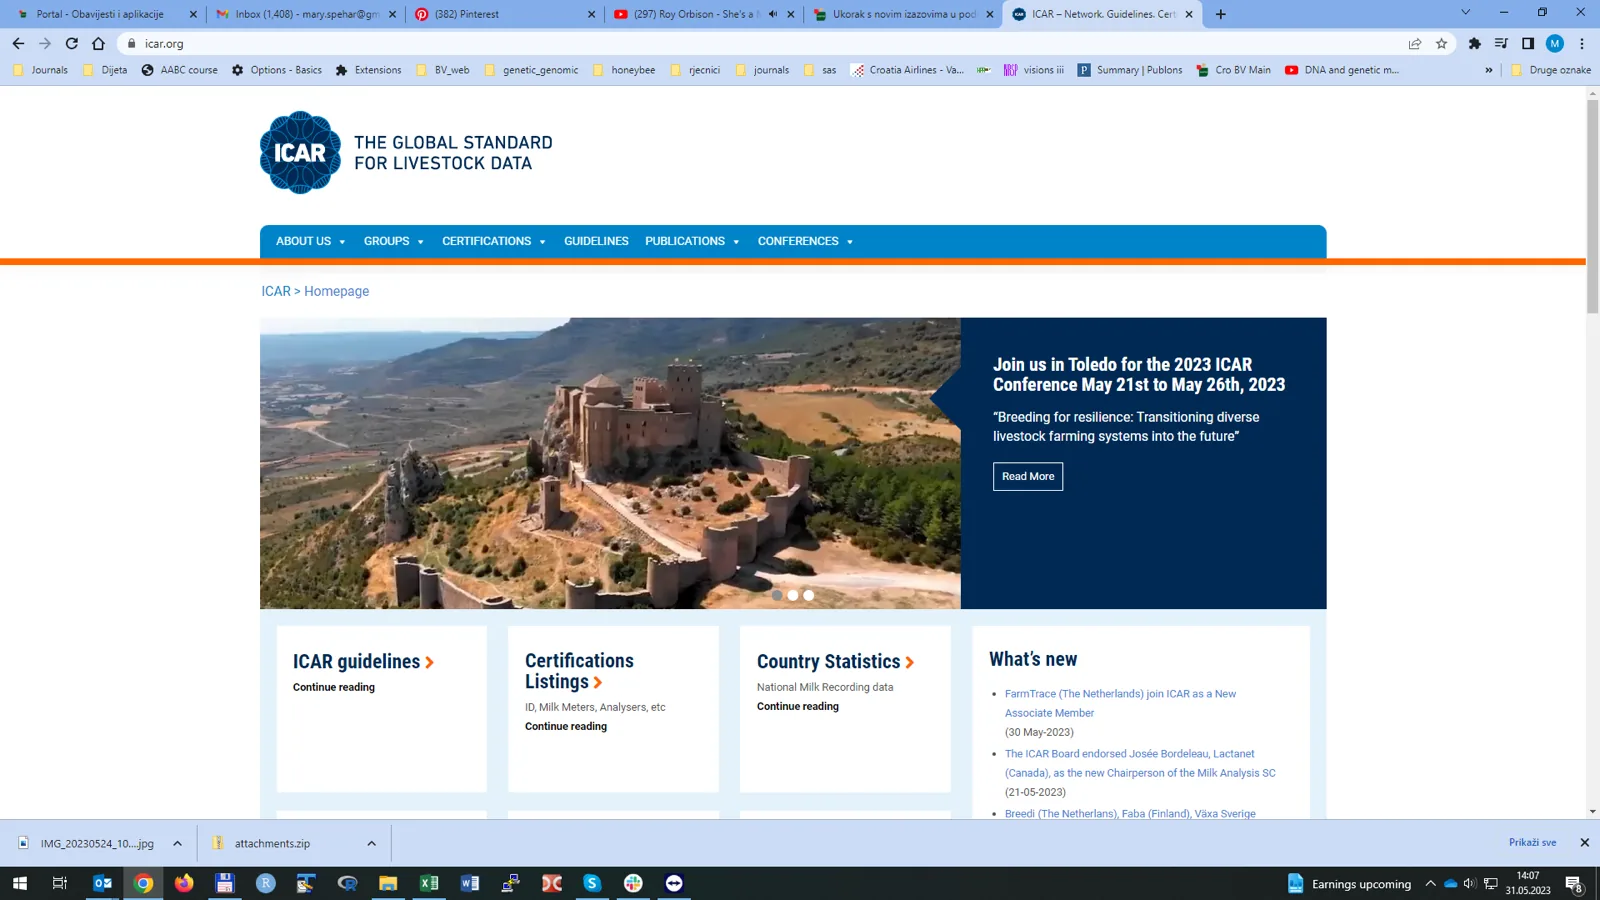1600x900 pixels.
Task: Open the Chrome three-dot menu
Action: pyautogui.click(x=1582, y=44)
